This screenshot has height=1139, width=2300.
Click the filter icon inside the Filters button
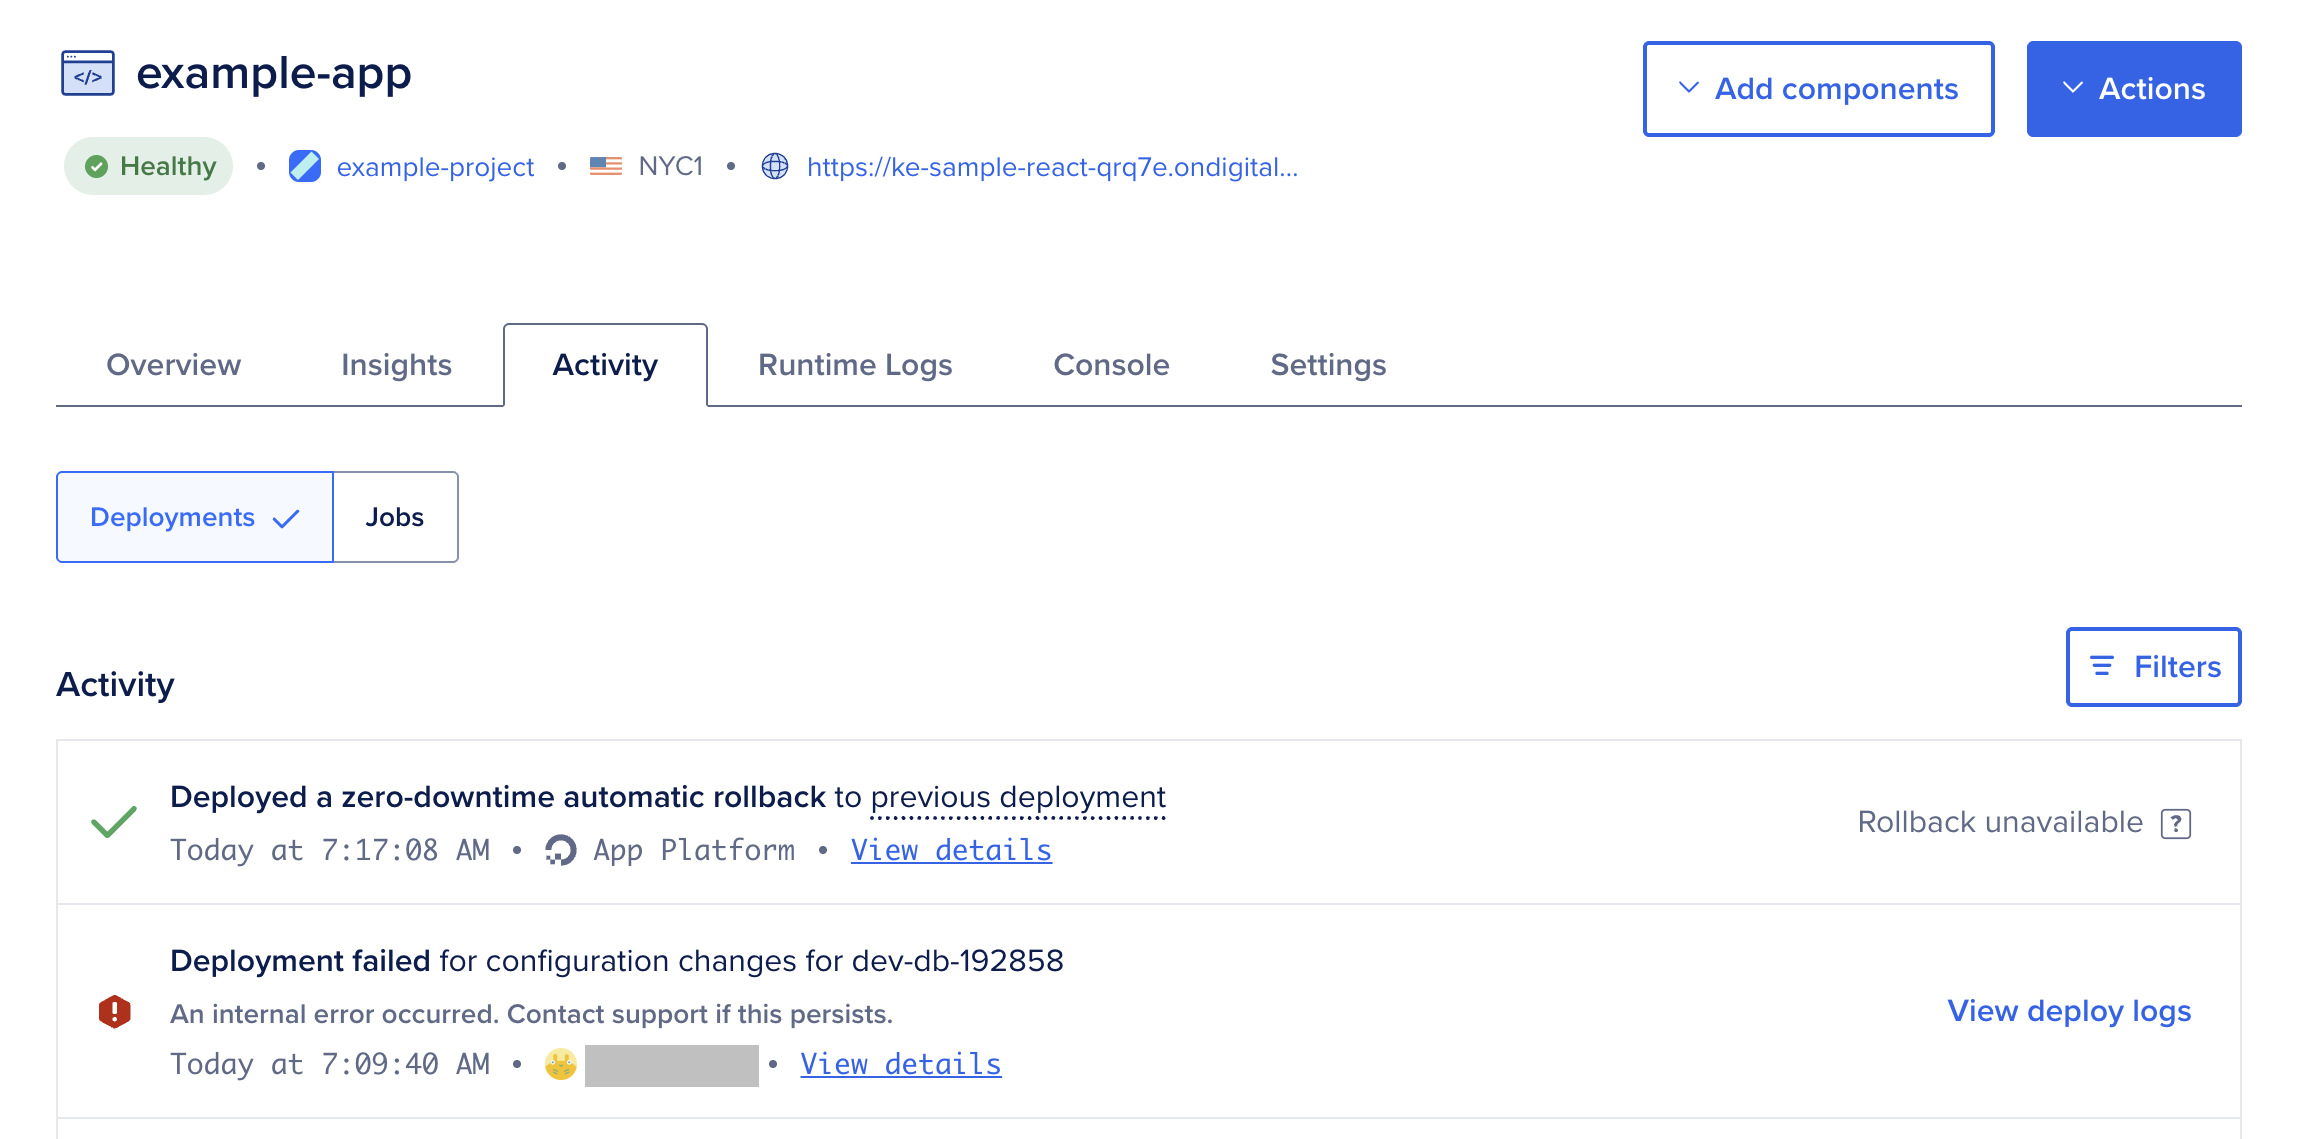coord(2102,666)
